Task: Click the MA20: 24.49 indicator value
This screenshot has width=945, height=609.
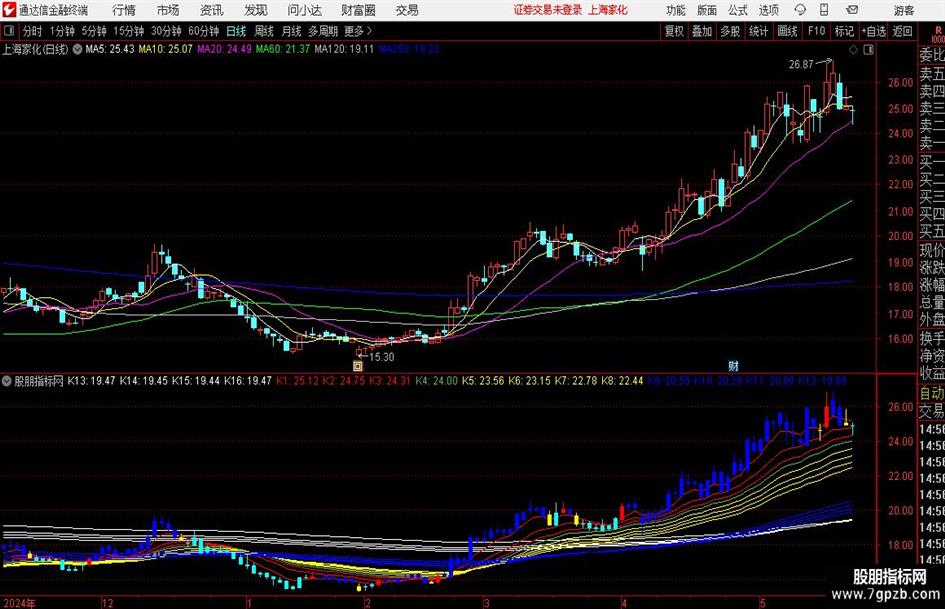Action: point(224,49)
